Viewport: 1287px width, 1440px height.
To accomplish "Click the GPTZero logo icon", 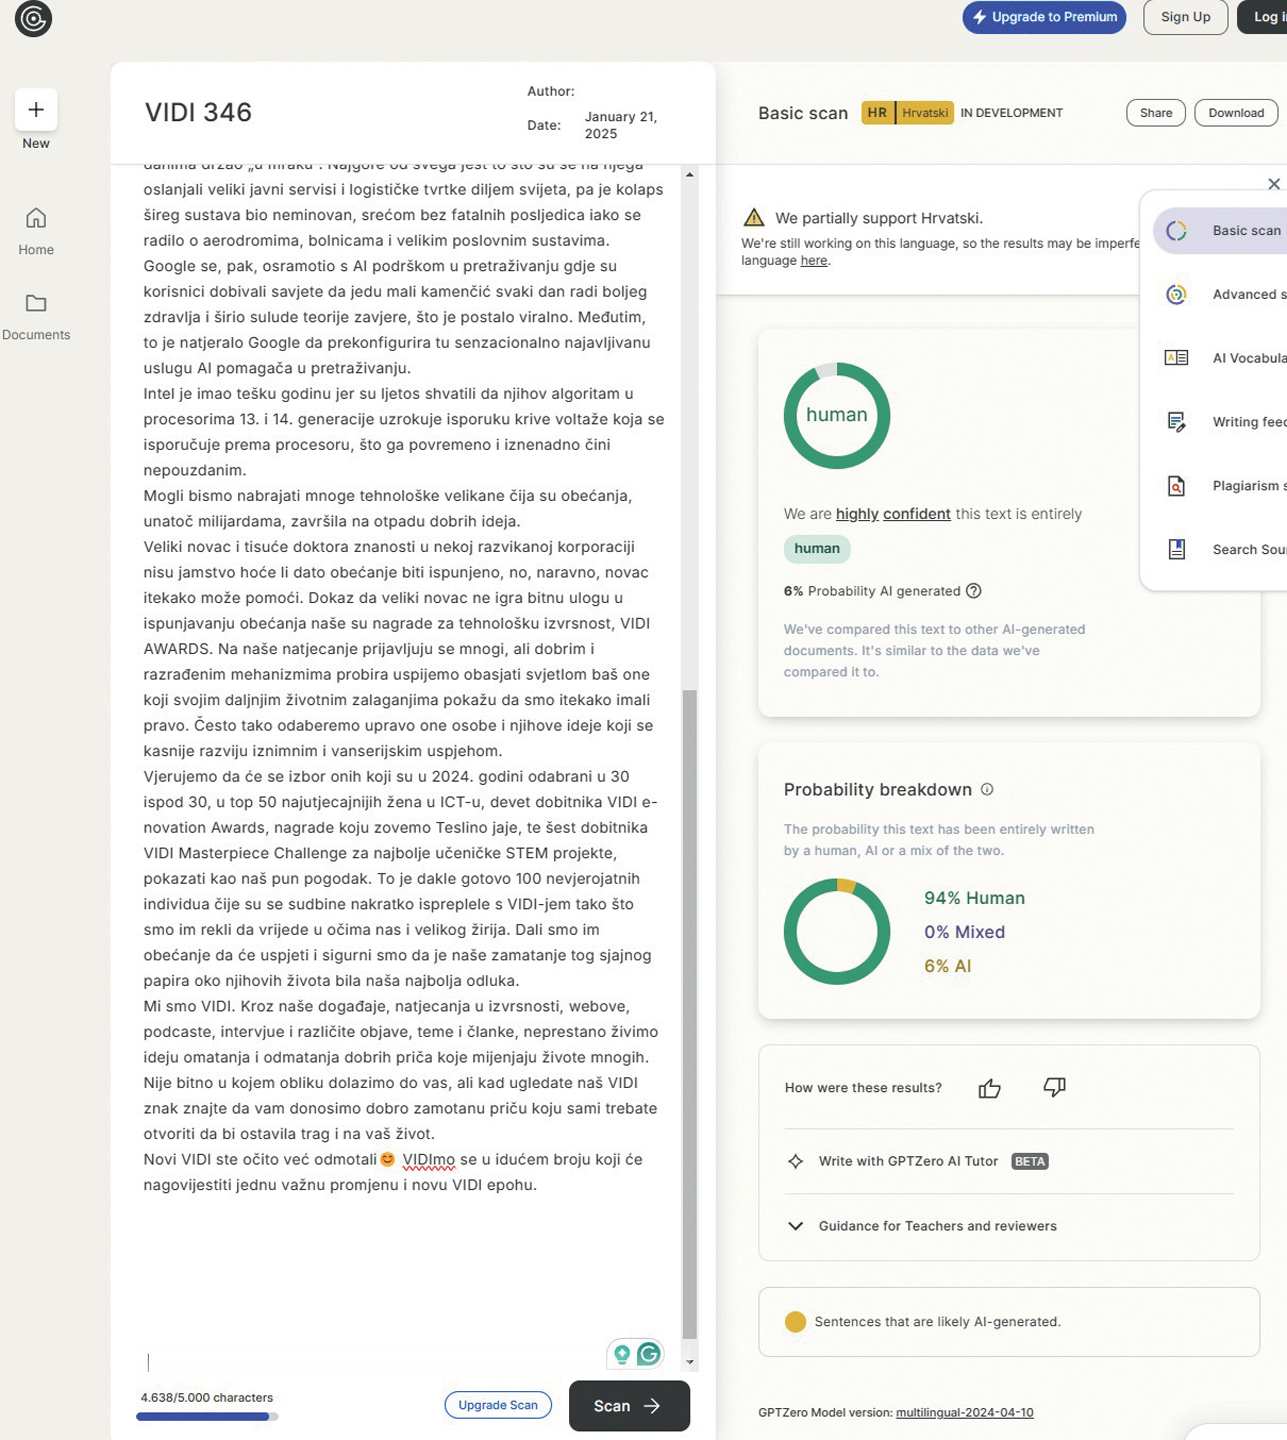I will point(33,19).
